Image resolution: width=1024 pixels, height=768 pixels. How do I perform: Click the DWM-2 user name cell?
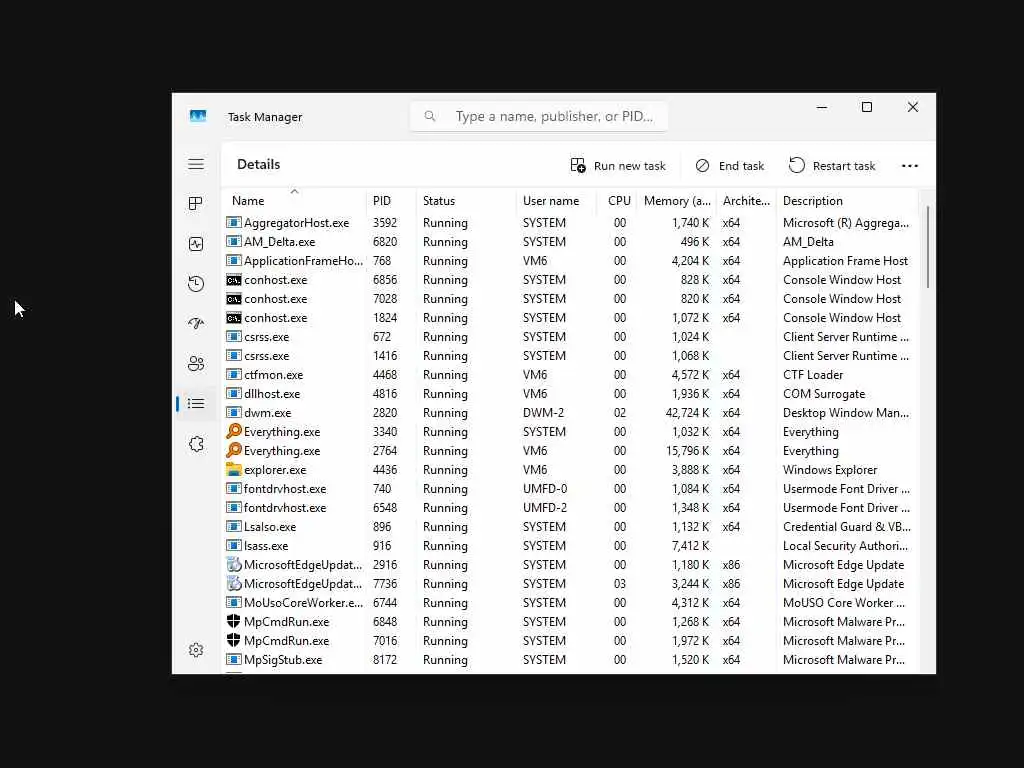pos(543,413)
